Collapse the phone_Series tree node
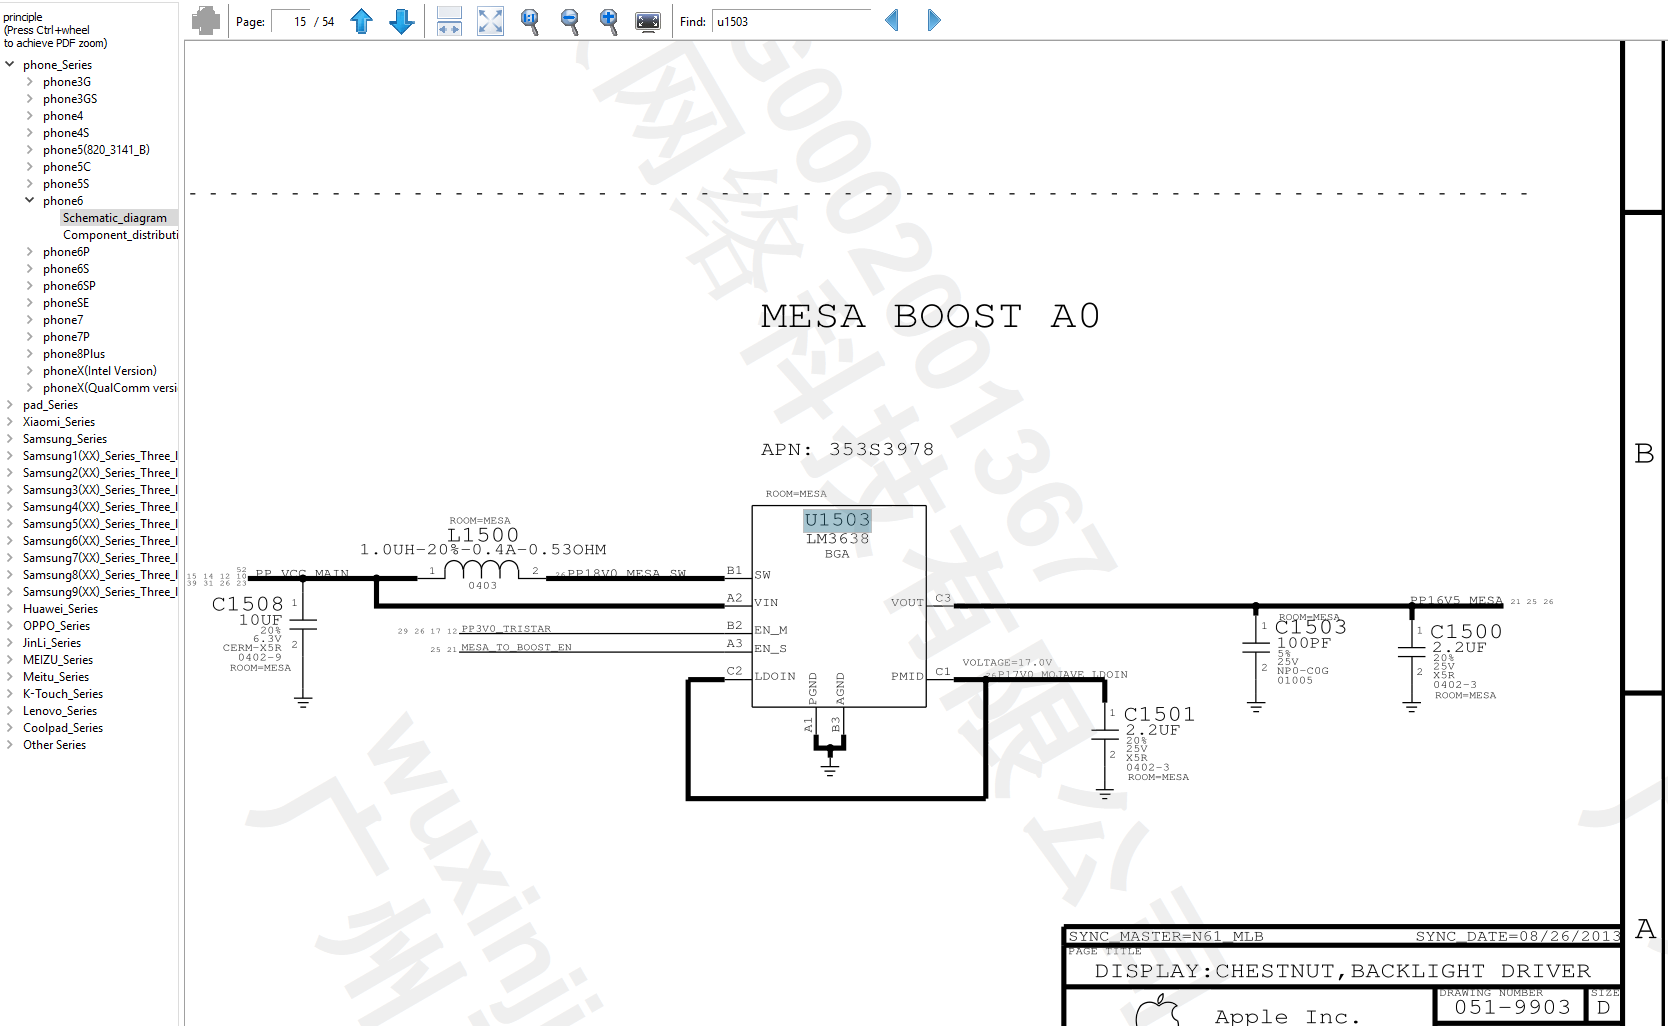This screenshot has width=1668, height=1026. point(10,65)
